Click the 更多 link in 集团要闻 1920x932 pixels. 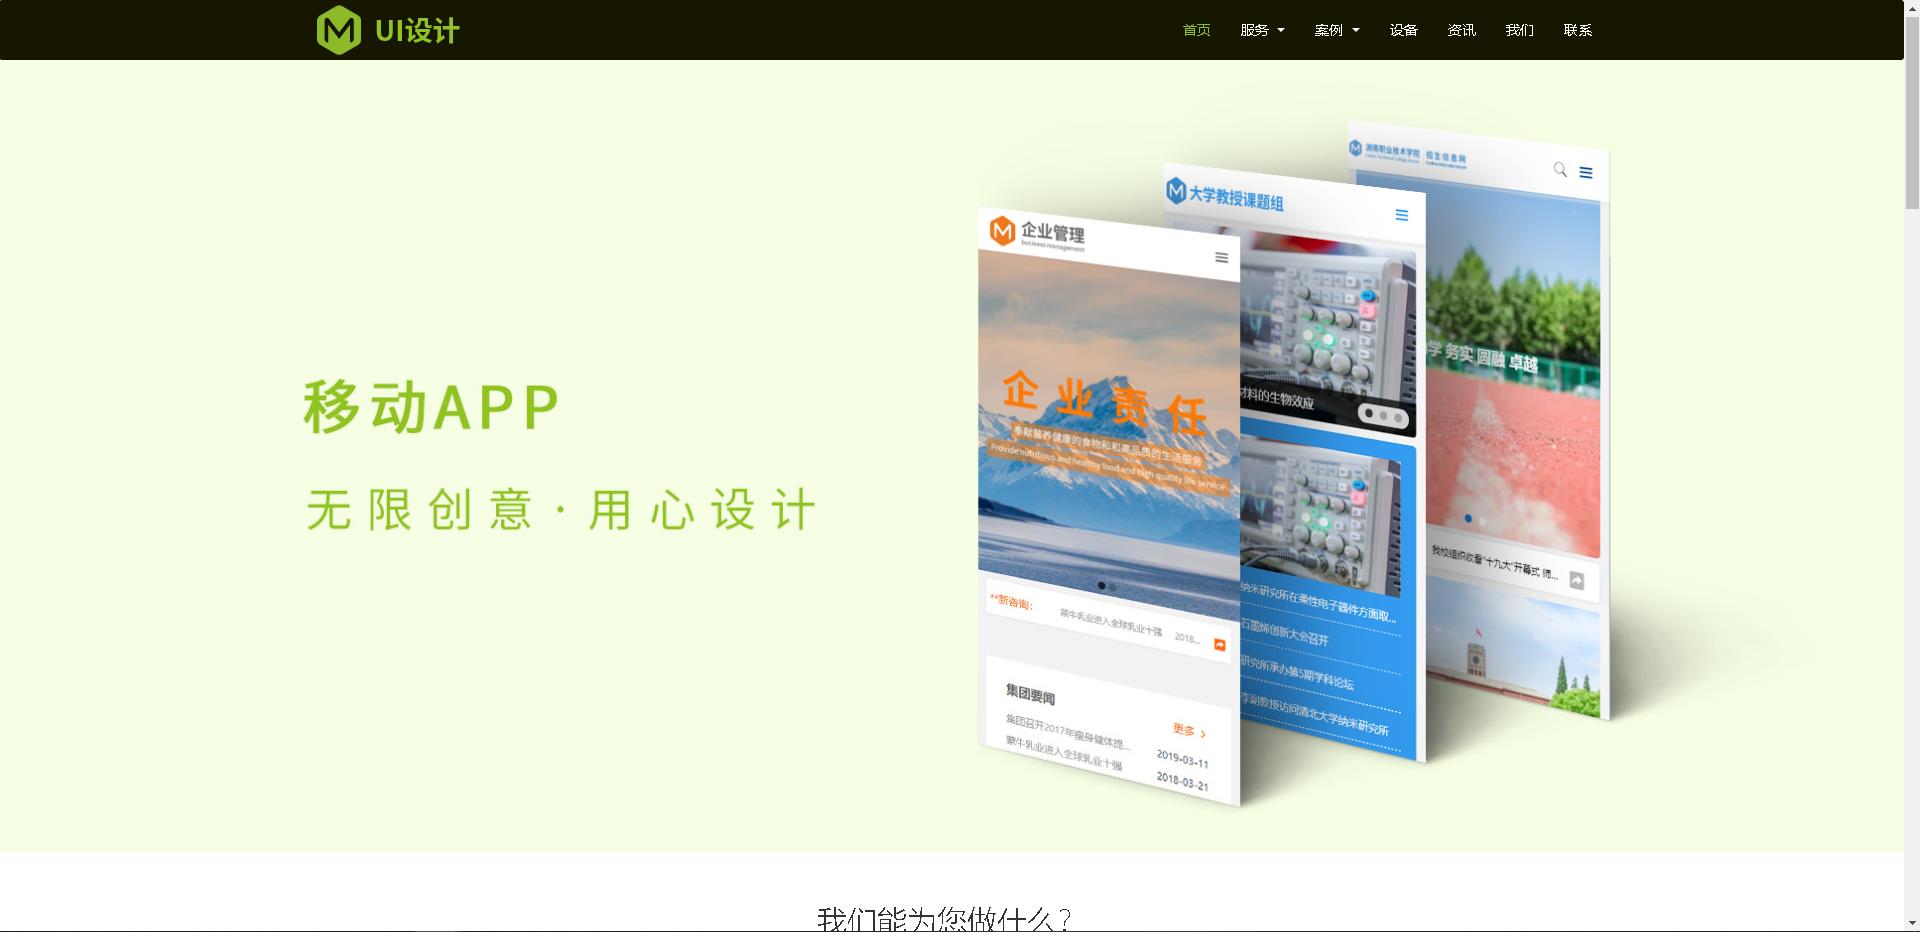(1189, 731)
